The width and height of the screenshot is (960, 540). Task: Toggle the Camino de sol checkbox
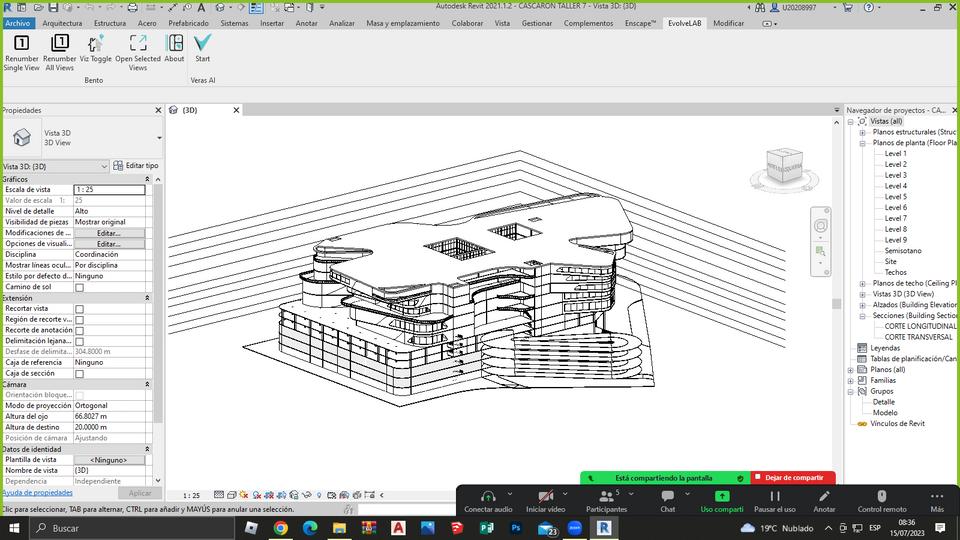pos(80,287)
